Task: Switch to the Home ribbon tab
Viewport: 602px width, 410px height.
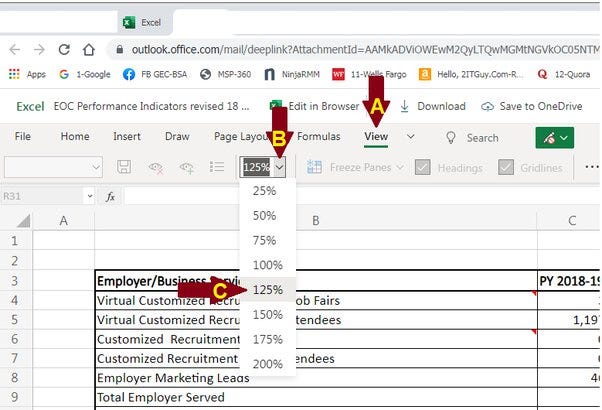Action: 75,136
